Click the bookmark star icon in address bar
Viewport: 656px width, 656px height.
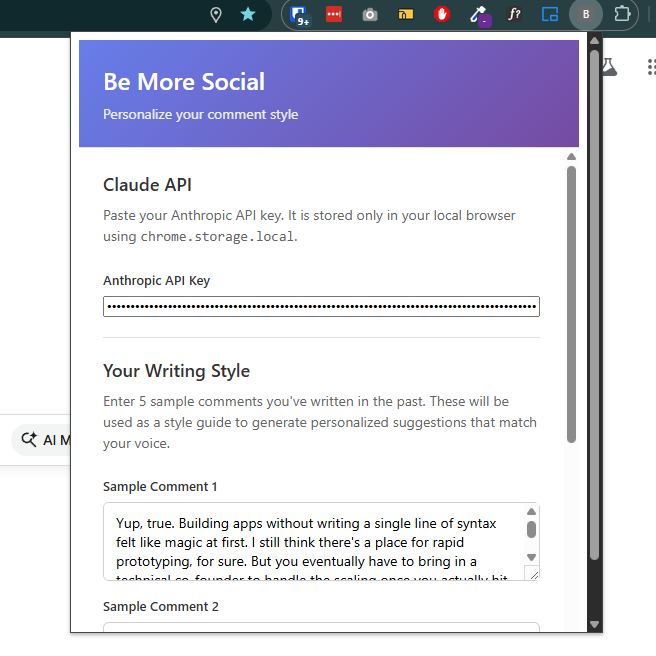248,14
